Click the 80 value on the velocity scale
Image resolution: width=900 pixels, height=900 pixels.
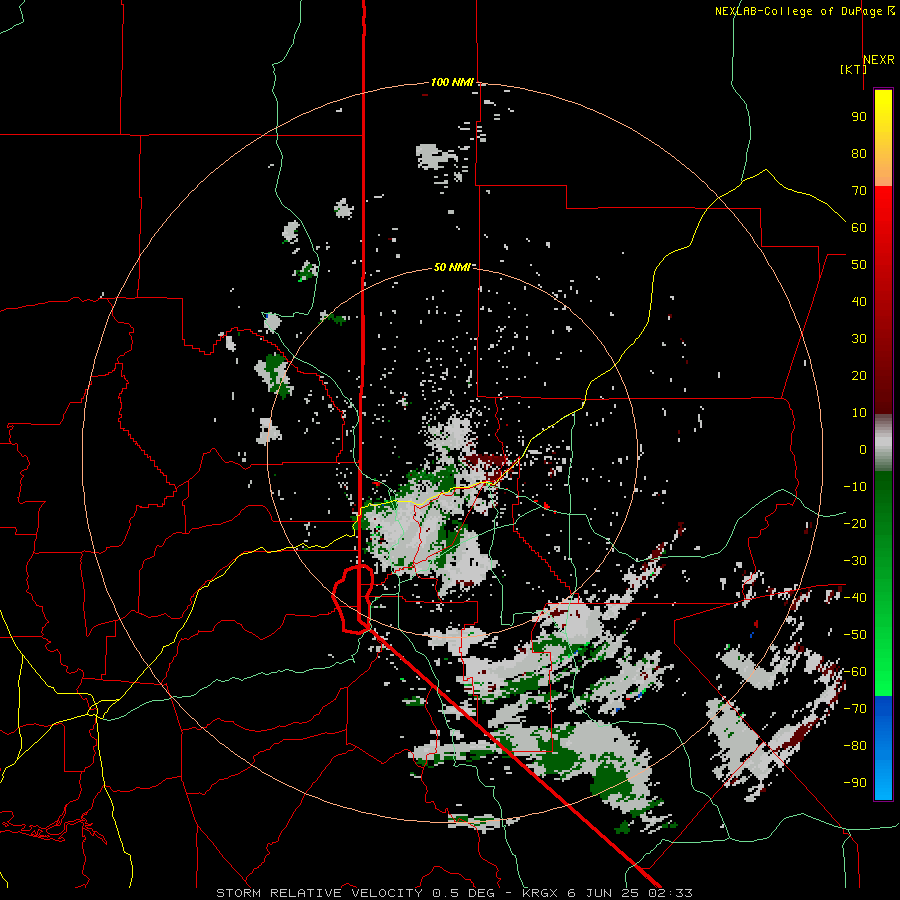pyautogui.click(x=859, y=153)
